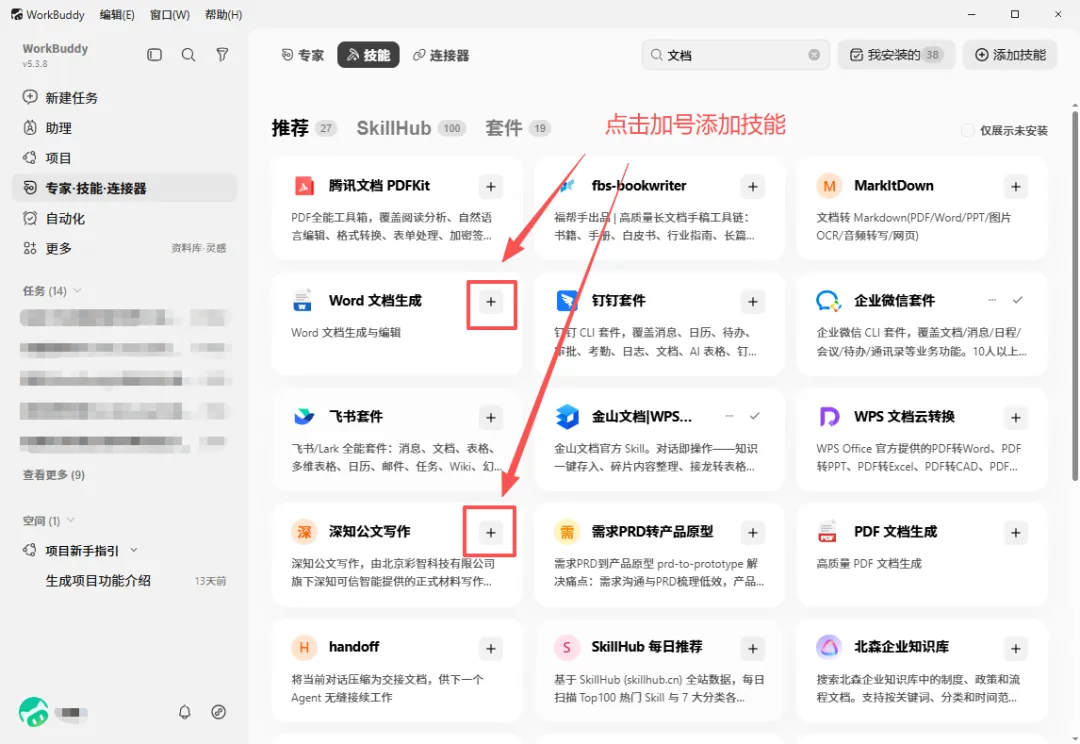Click the 我安装的 38 button
The image size is (1080, 744).
(896, 55)
